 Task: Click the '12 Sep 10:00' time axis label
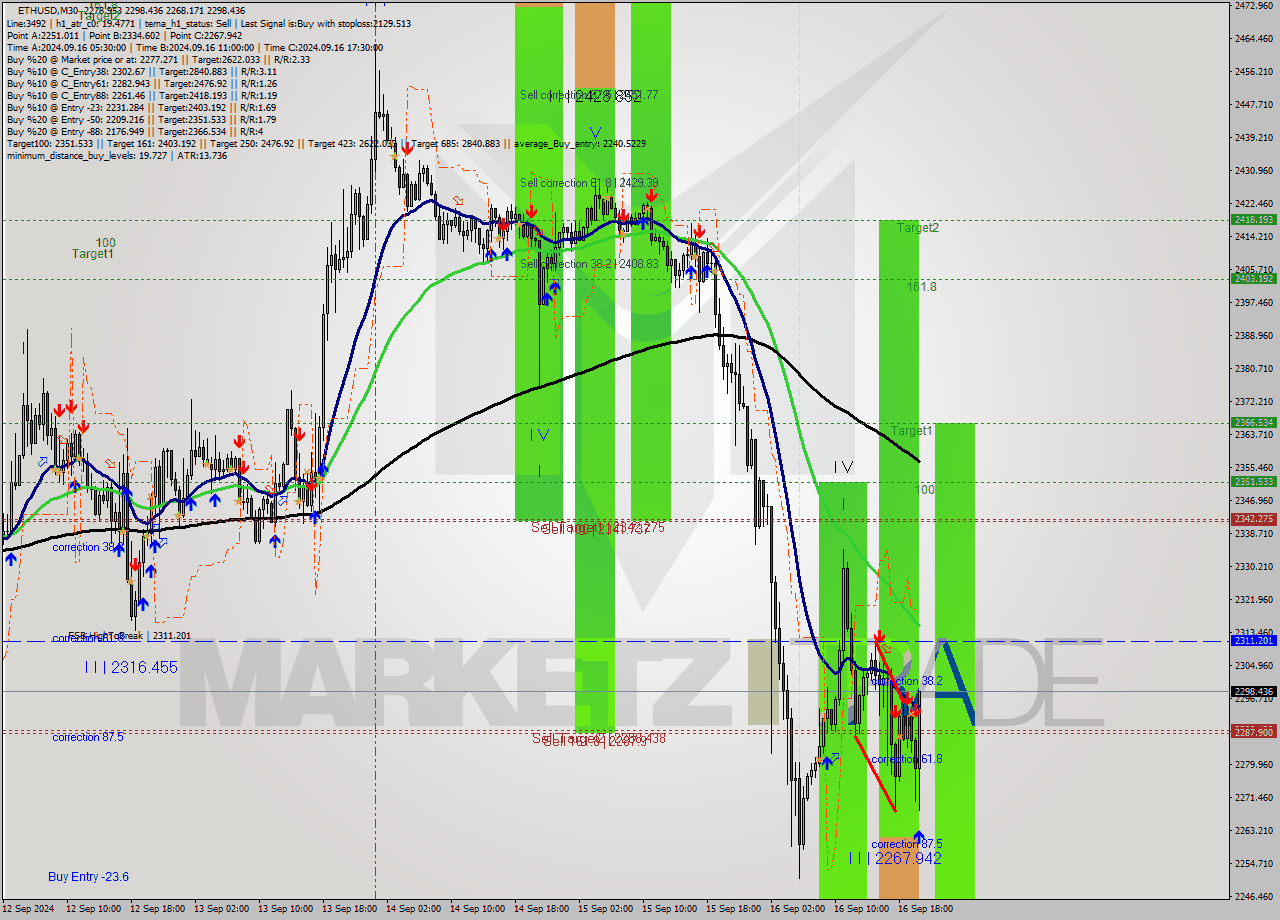click(x=93, y=910)
